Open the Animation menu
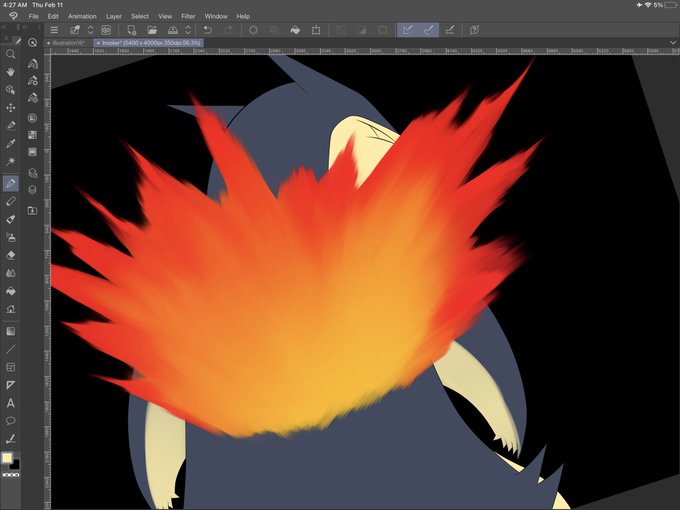Image resolution: width=680 pixels, height=510 pixels. tap(82, 16)
